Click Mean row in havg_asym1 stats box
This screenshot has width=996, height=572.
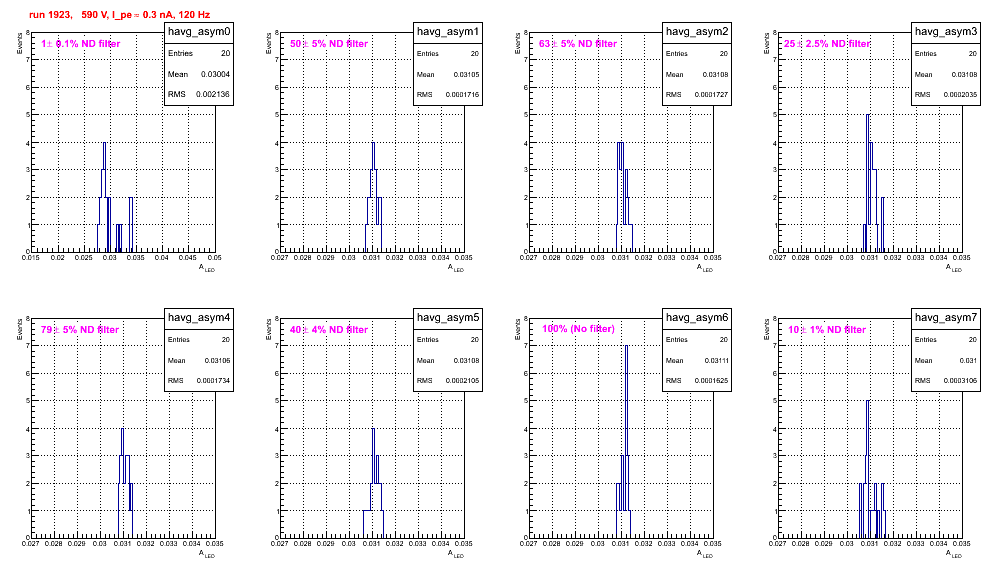[x=448, y=74]
